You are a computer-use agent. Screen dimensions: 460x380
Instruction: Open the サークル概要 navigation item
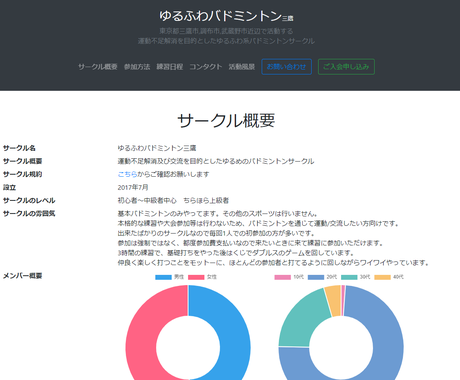[x=98, y=67]
